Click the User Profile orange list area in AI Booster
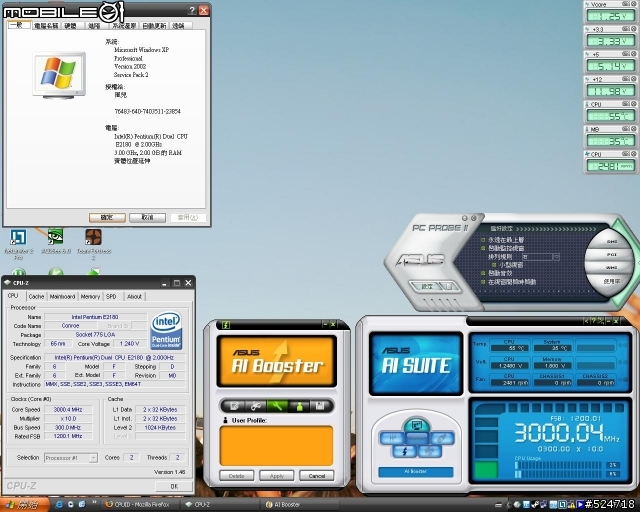Image resolution: width=640 pixels, height=512 pixels. click(276, 446)
